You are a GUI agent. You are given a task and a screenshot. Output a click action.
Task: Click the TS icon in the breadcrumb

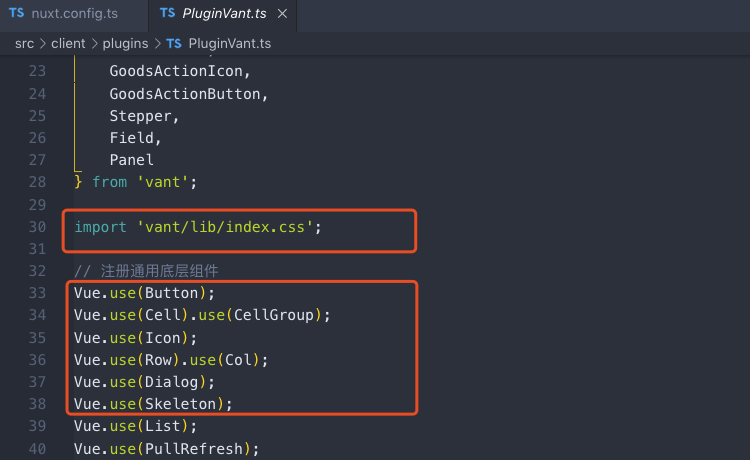(x=174, y=44)
